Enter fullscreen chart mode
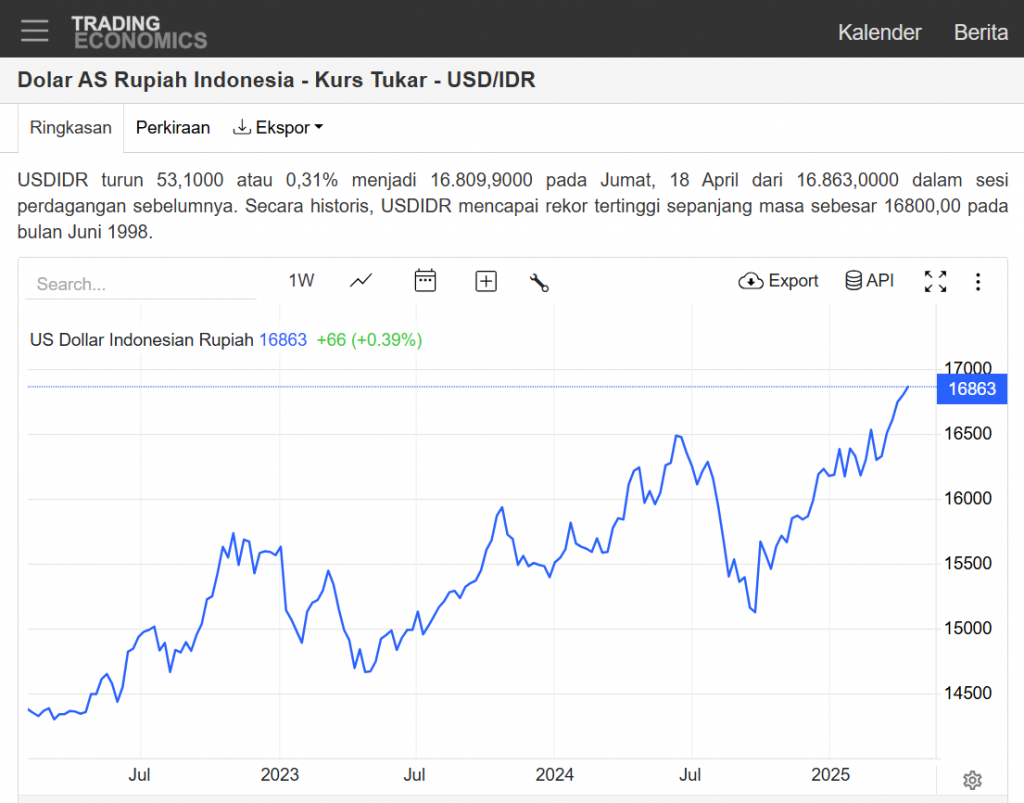1024x803 pixels. click(935, 281)
